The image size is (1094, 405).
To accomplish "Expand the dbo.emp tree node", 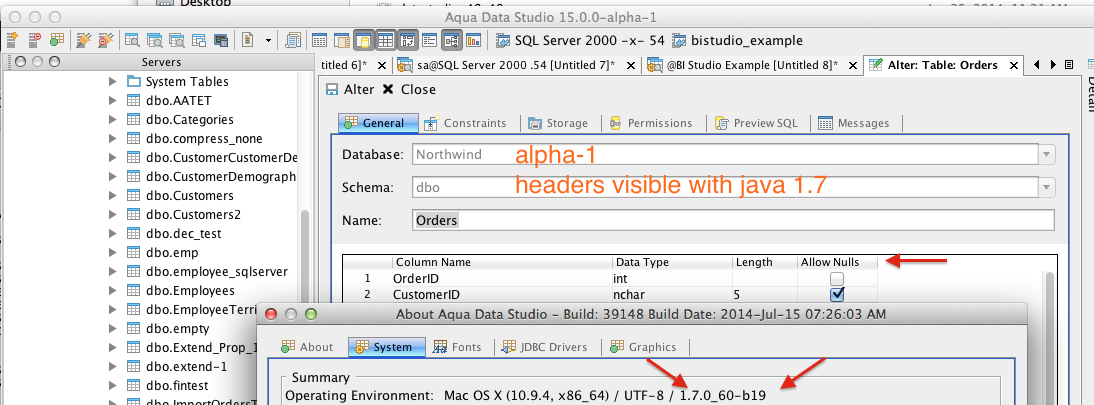I will tap(113, 253).
